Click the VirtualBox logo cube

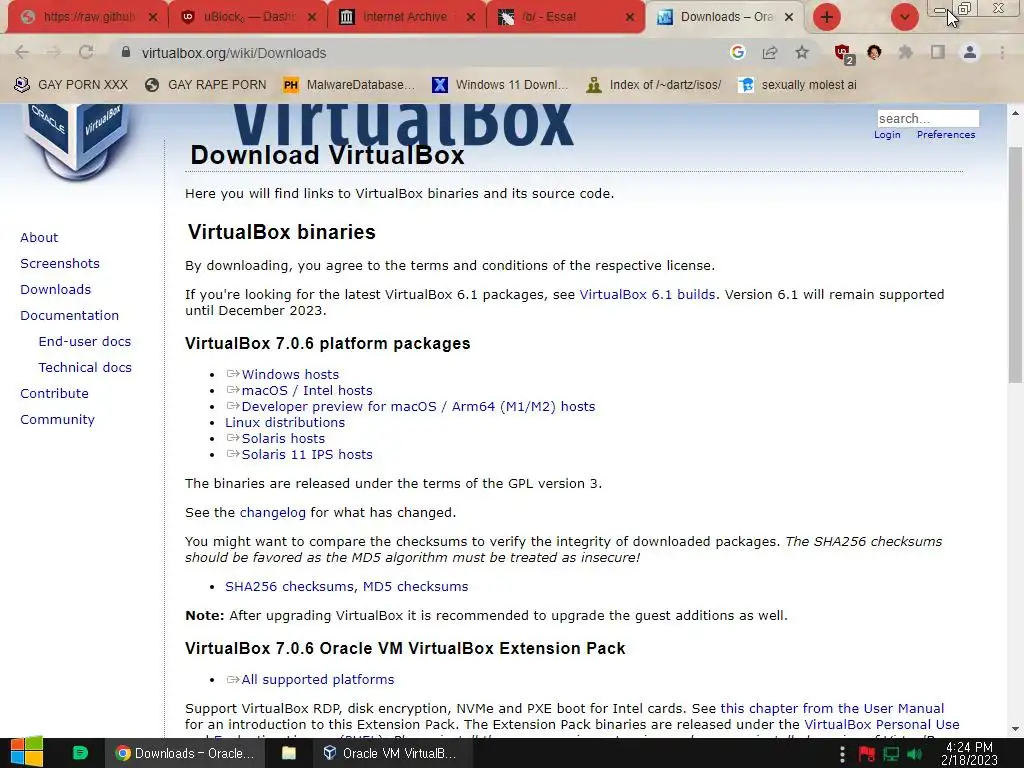pyautogui.click(x=77, y=140)
